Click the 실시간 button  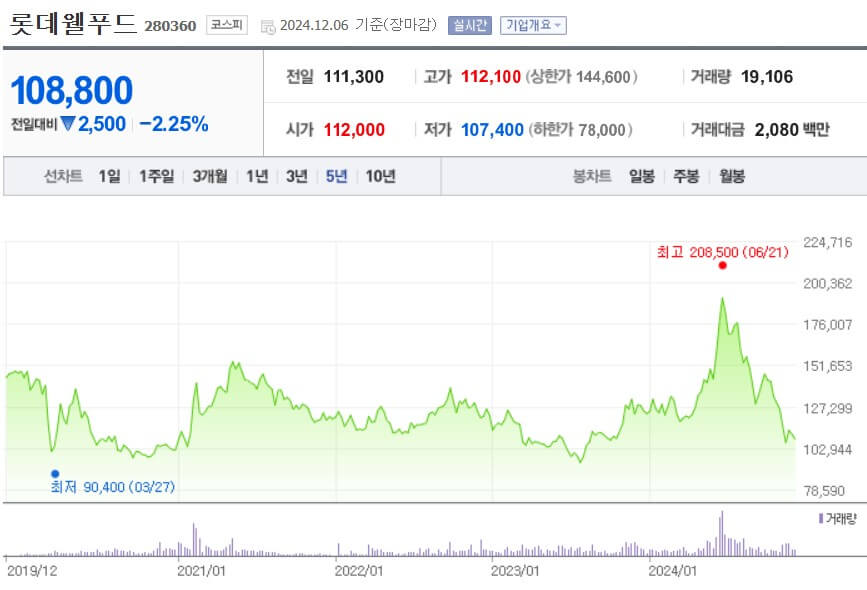point(469,25)
